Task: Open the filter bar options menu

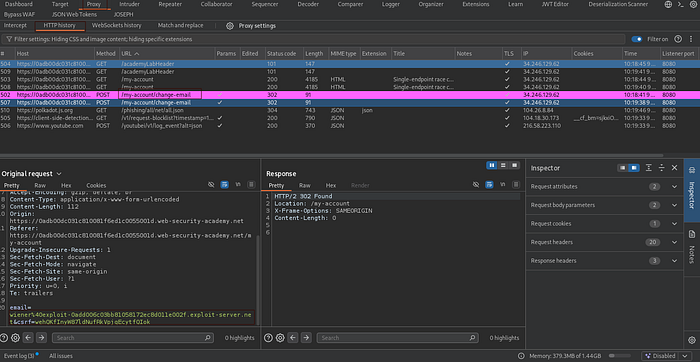Action: tap(691, 39)
